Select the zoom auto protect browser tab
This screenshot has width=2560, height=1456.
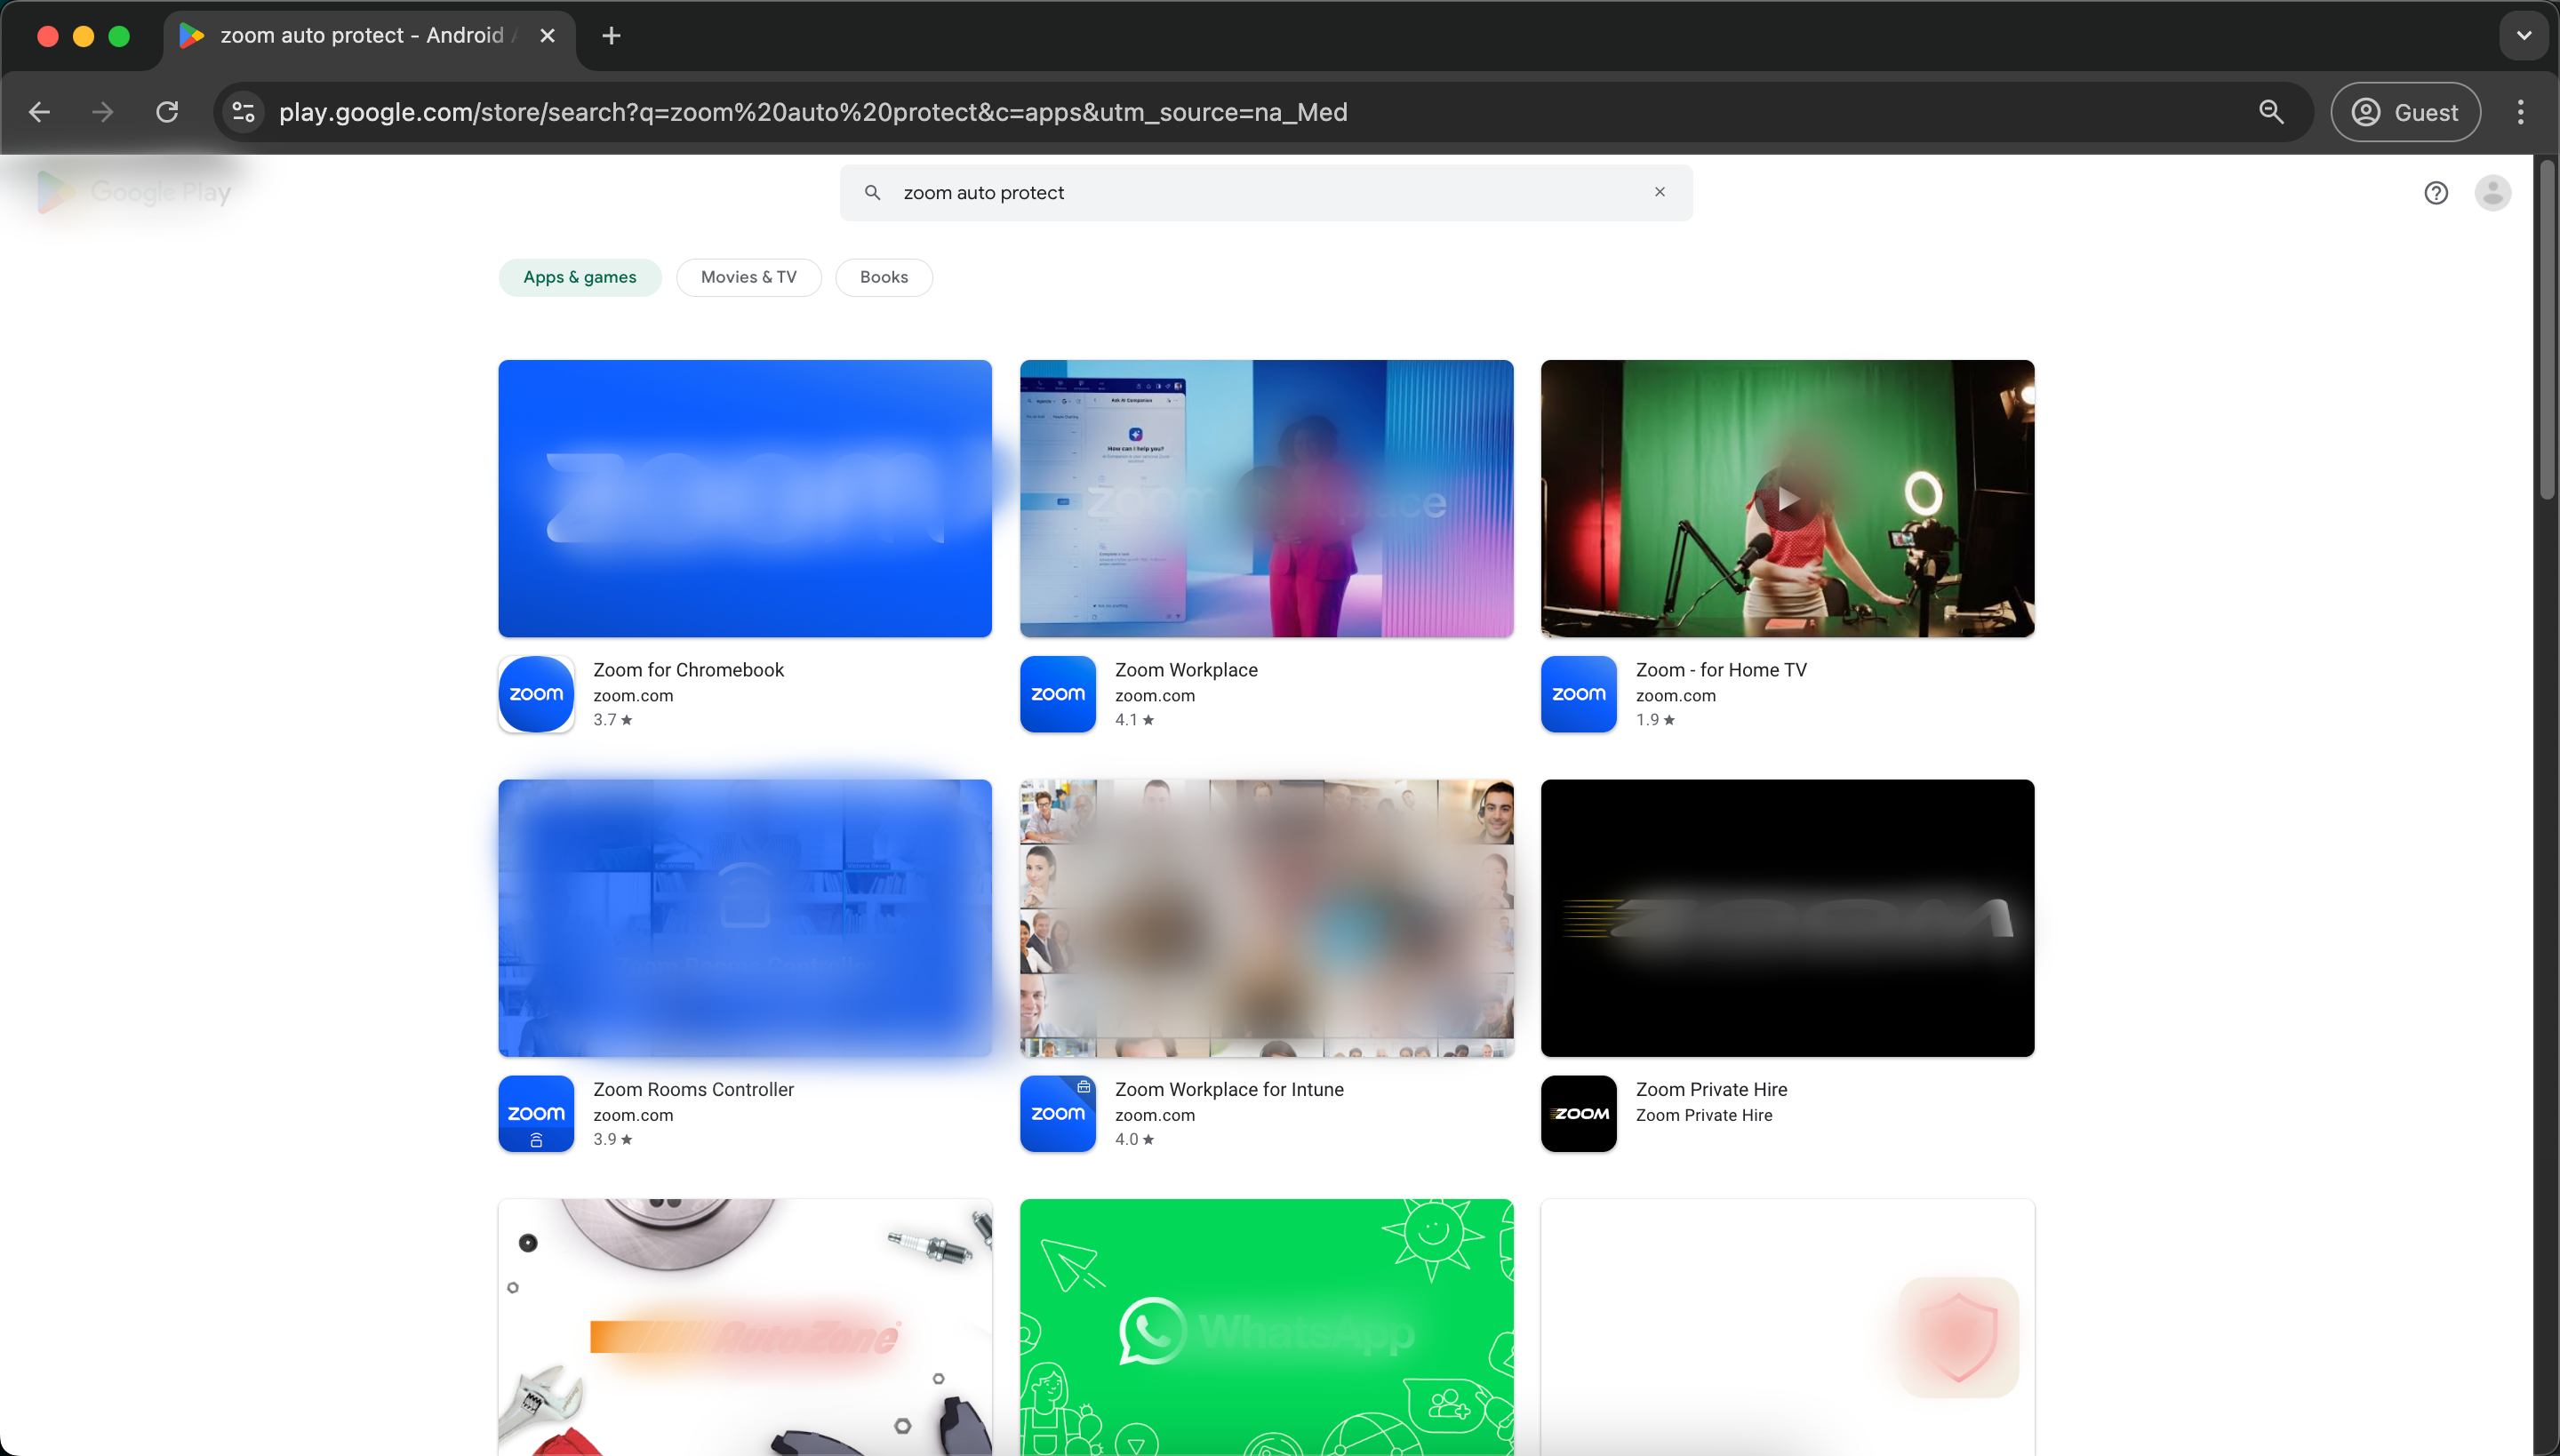pyautogui.click(x=370, y=36)
